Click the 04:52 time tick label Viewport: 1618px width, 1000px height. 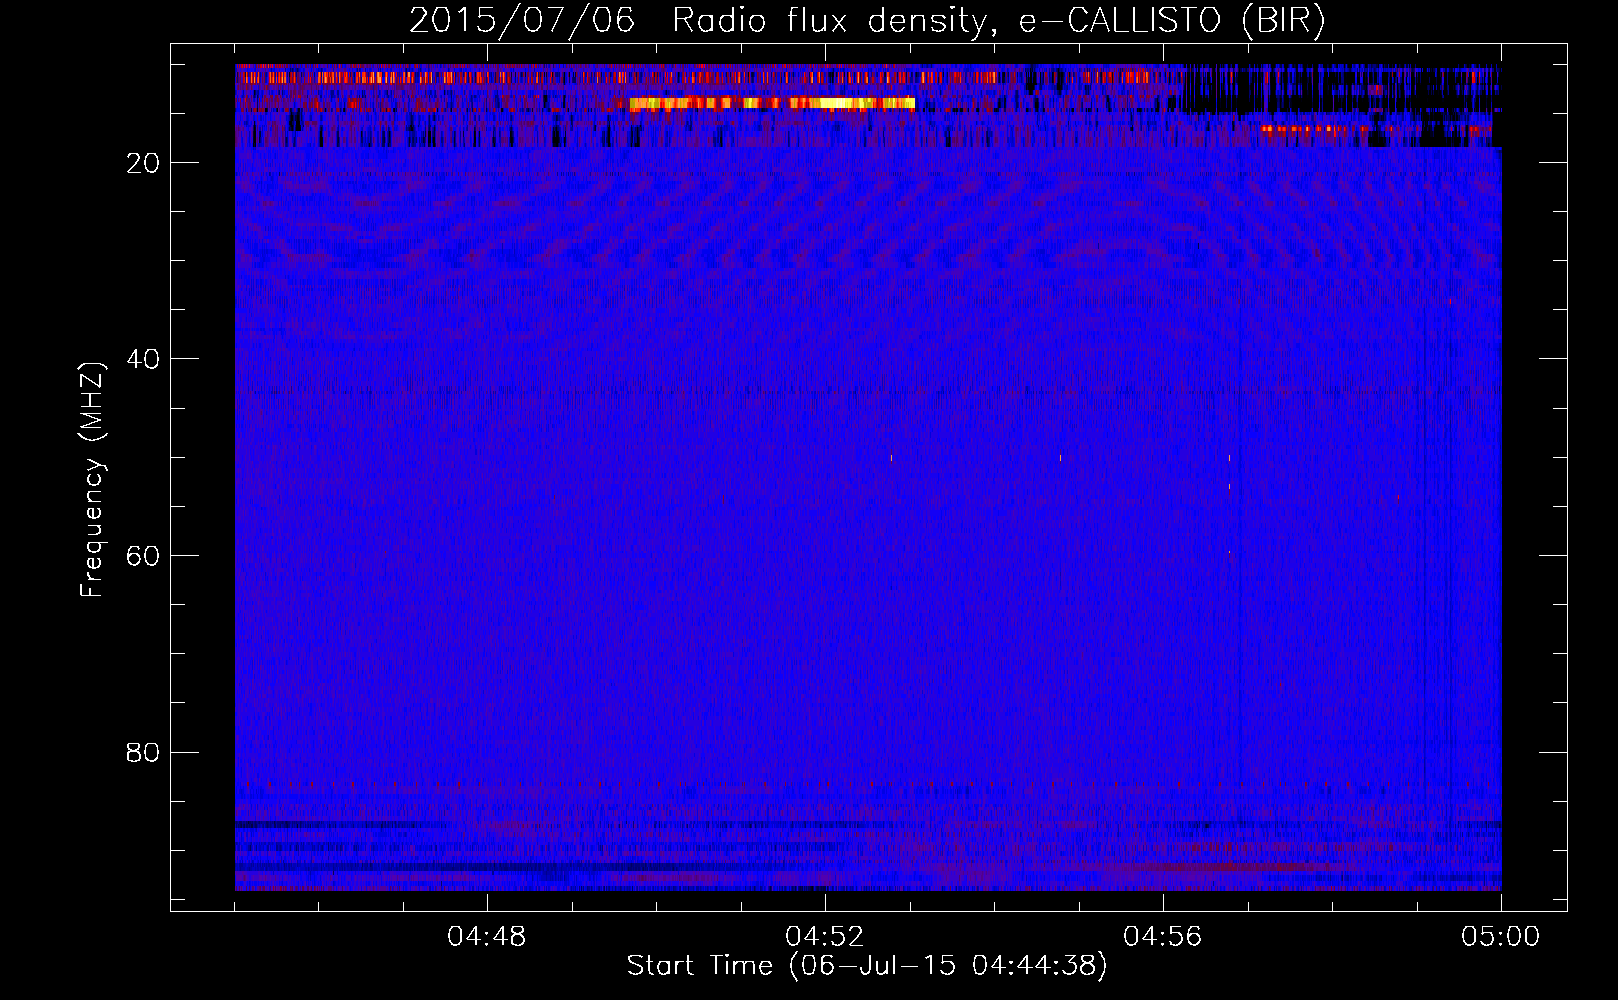tap(825, 937)
